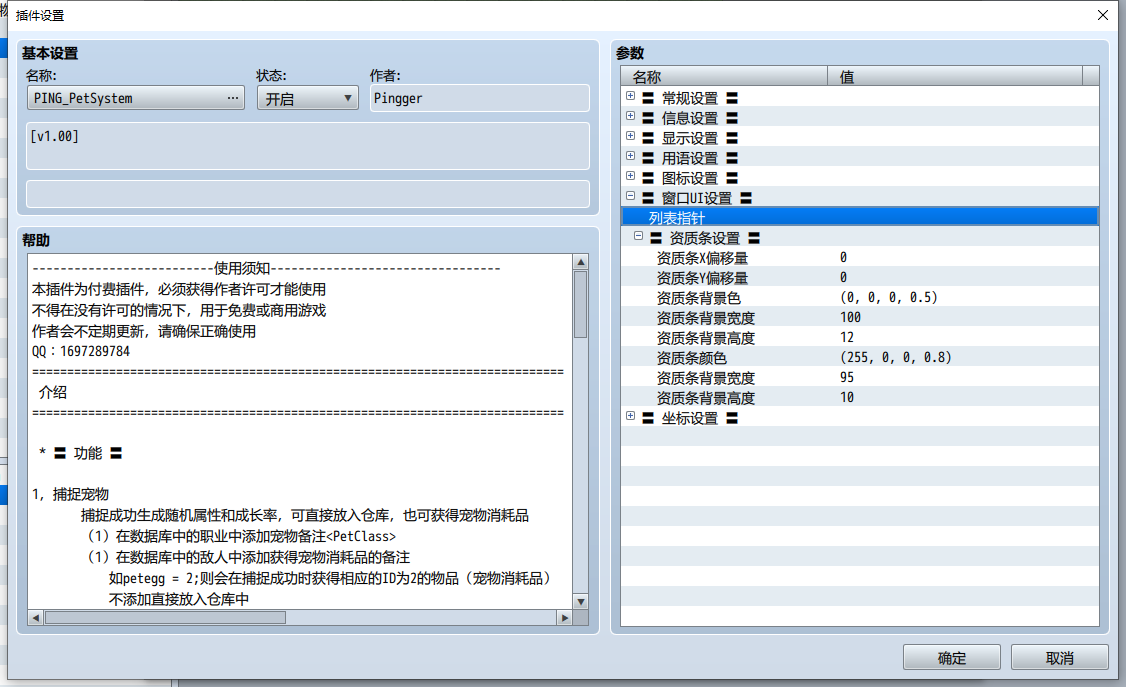The width and height of the screenshot is (1126, 687).
Task: Click the help horizontal scrollbar thumb
Action: (165, 617)
